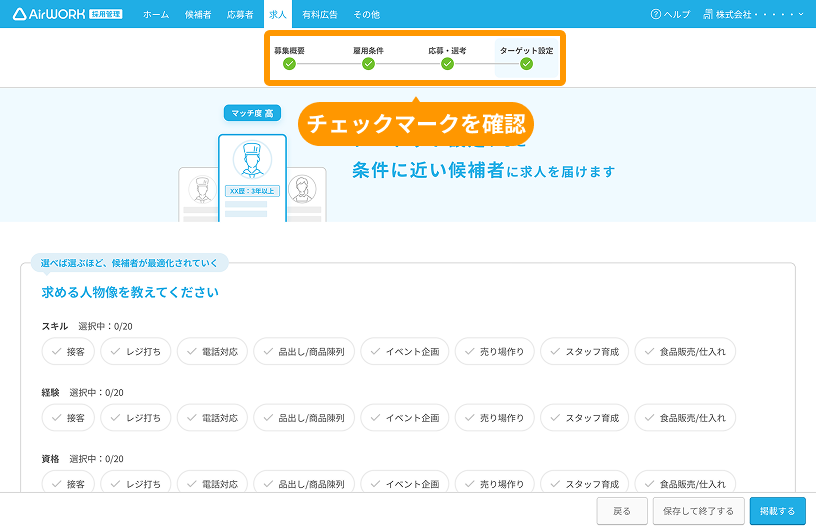Select イベント企画 chip under 資格
Screen dimensions: 816x531
point(405,482)
